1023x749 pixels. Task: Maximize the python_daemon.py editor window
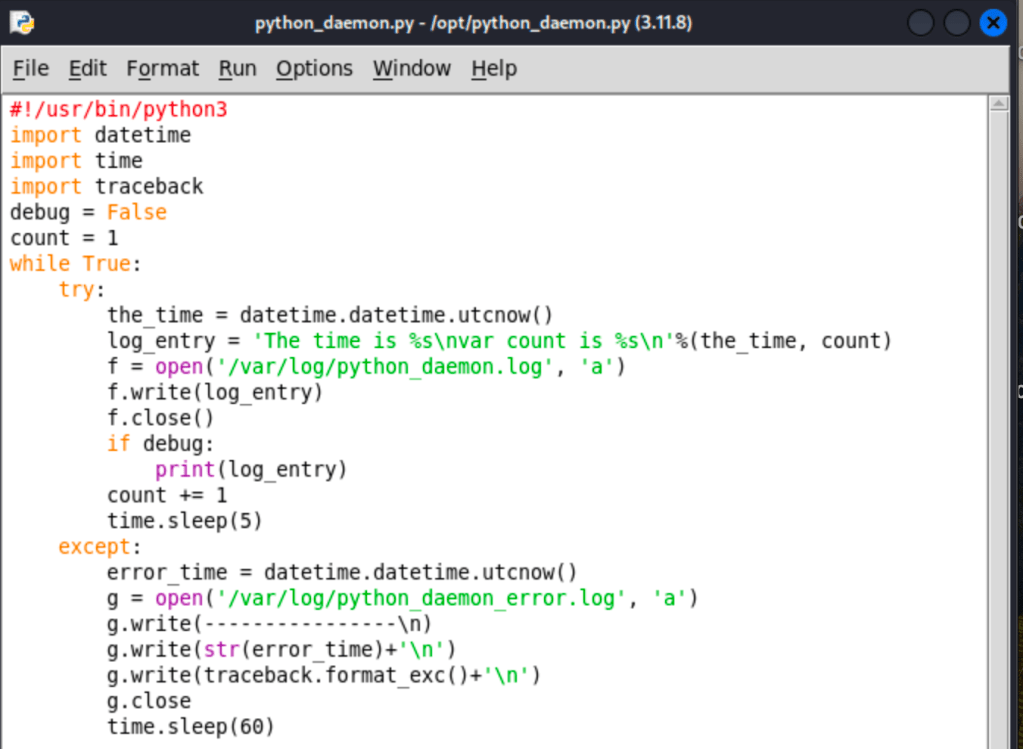[x=957, y=22]
